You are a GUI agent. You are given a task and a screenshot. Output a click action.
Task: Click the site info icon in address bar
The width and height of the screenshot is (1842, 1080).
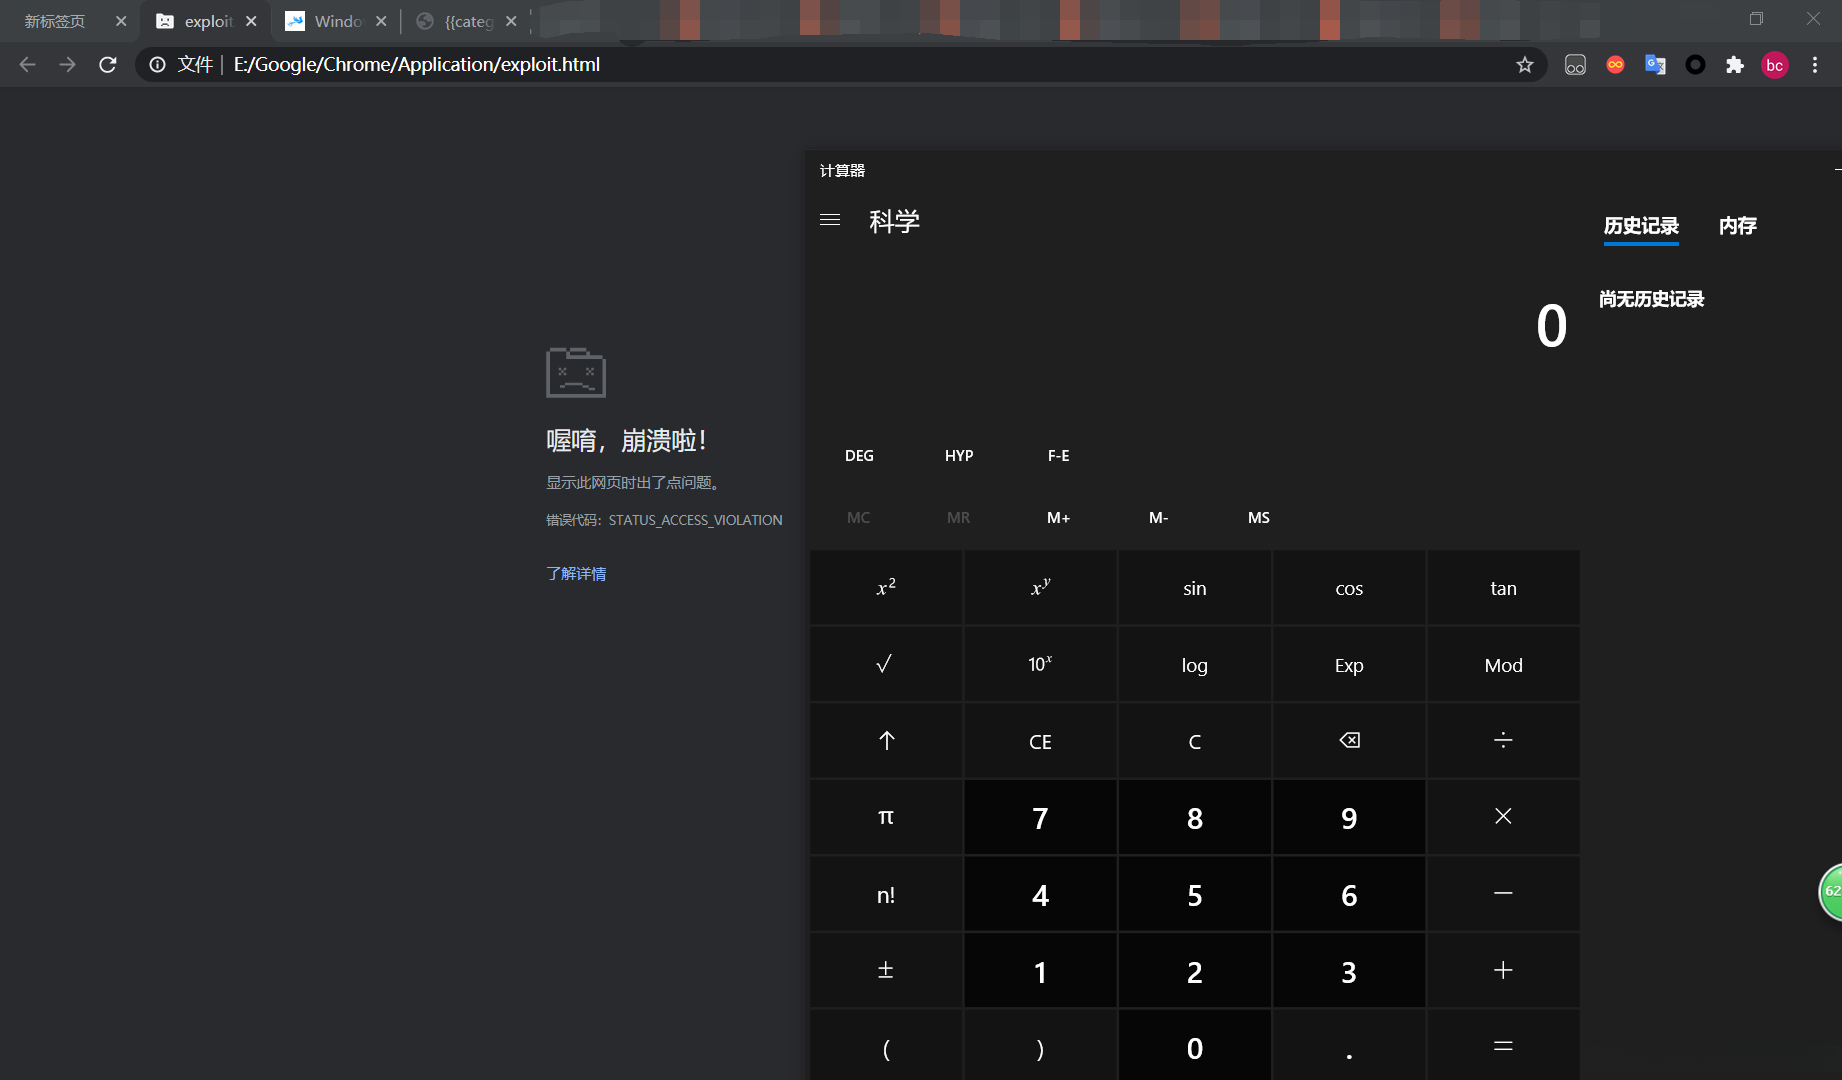tap(157, 65)
